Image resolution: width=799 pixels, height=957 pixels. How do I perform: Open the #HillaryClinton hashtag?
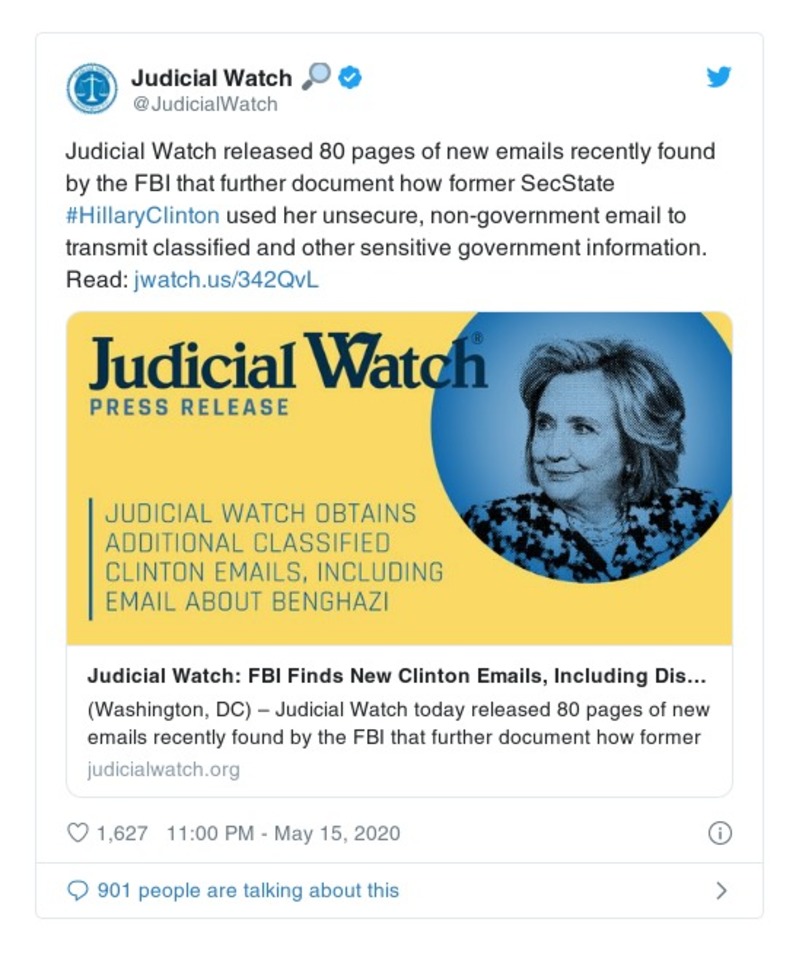pos(142,215)
